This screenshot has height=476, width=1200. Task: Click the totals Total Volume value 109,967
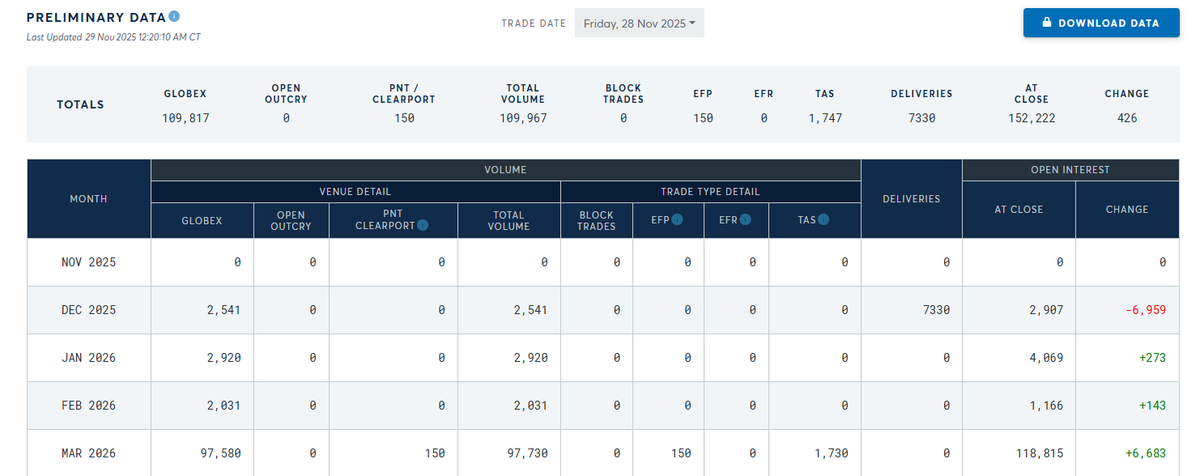point(523,118)
